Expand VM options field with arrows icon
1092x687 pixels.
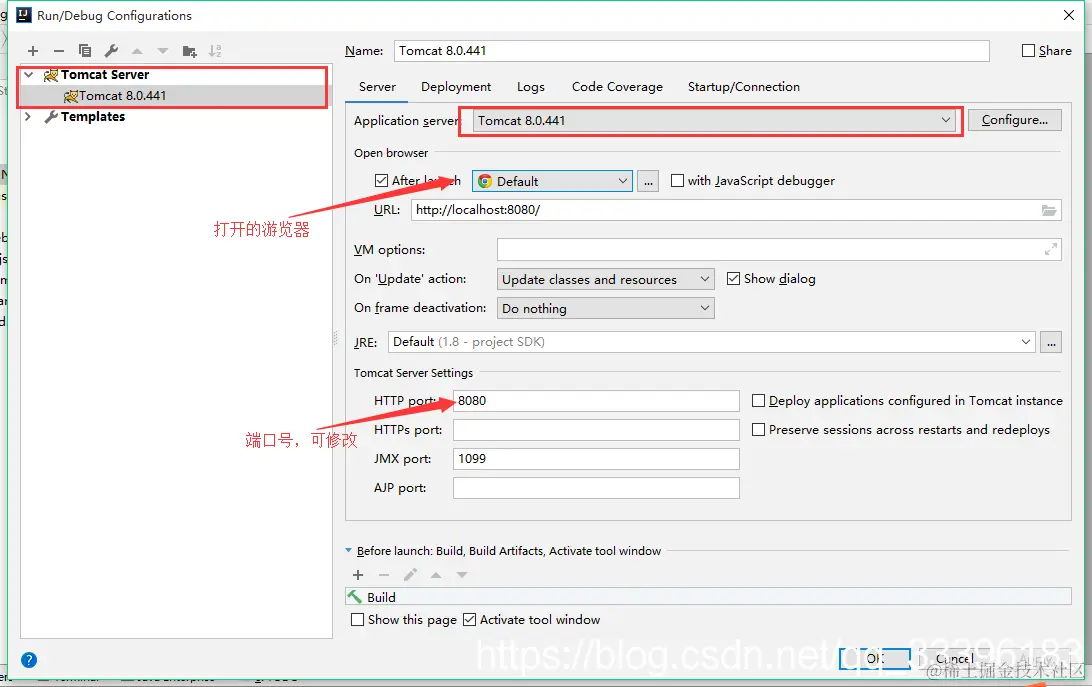1051,249
